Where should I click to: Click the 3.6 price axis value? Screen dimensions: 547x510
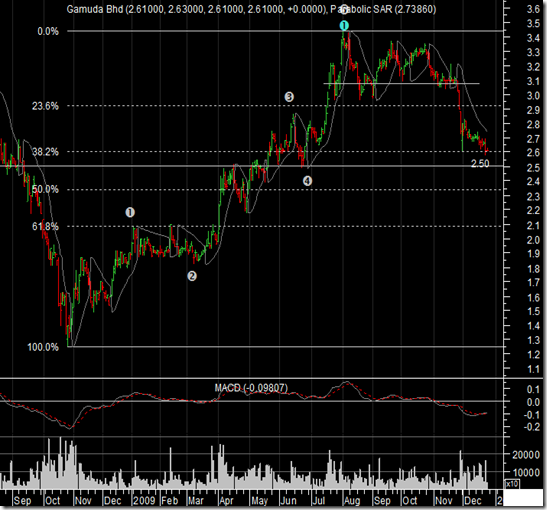533,9
